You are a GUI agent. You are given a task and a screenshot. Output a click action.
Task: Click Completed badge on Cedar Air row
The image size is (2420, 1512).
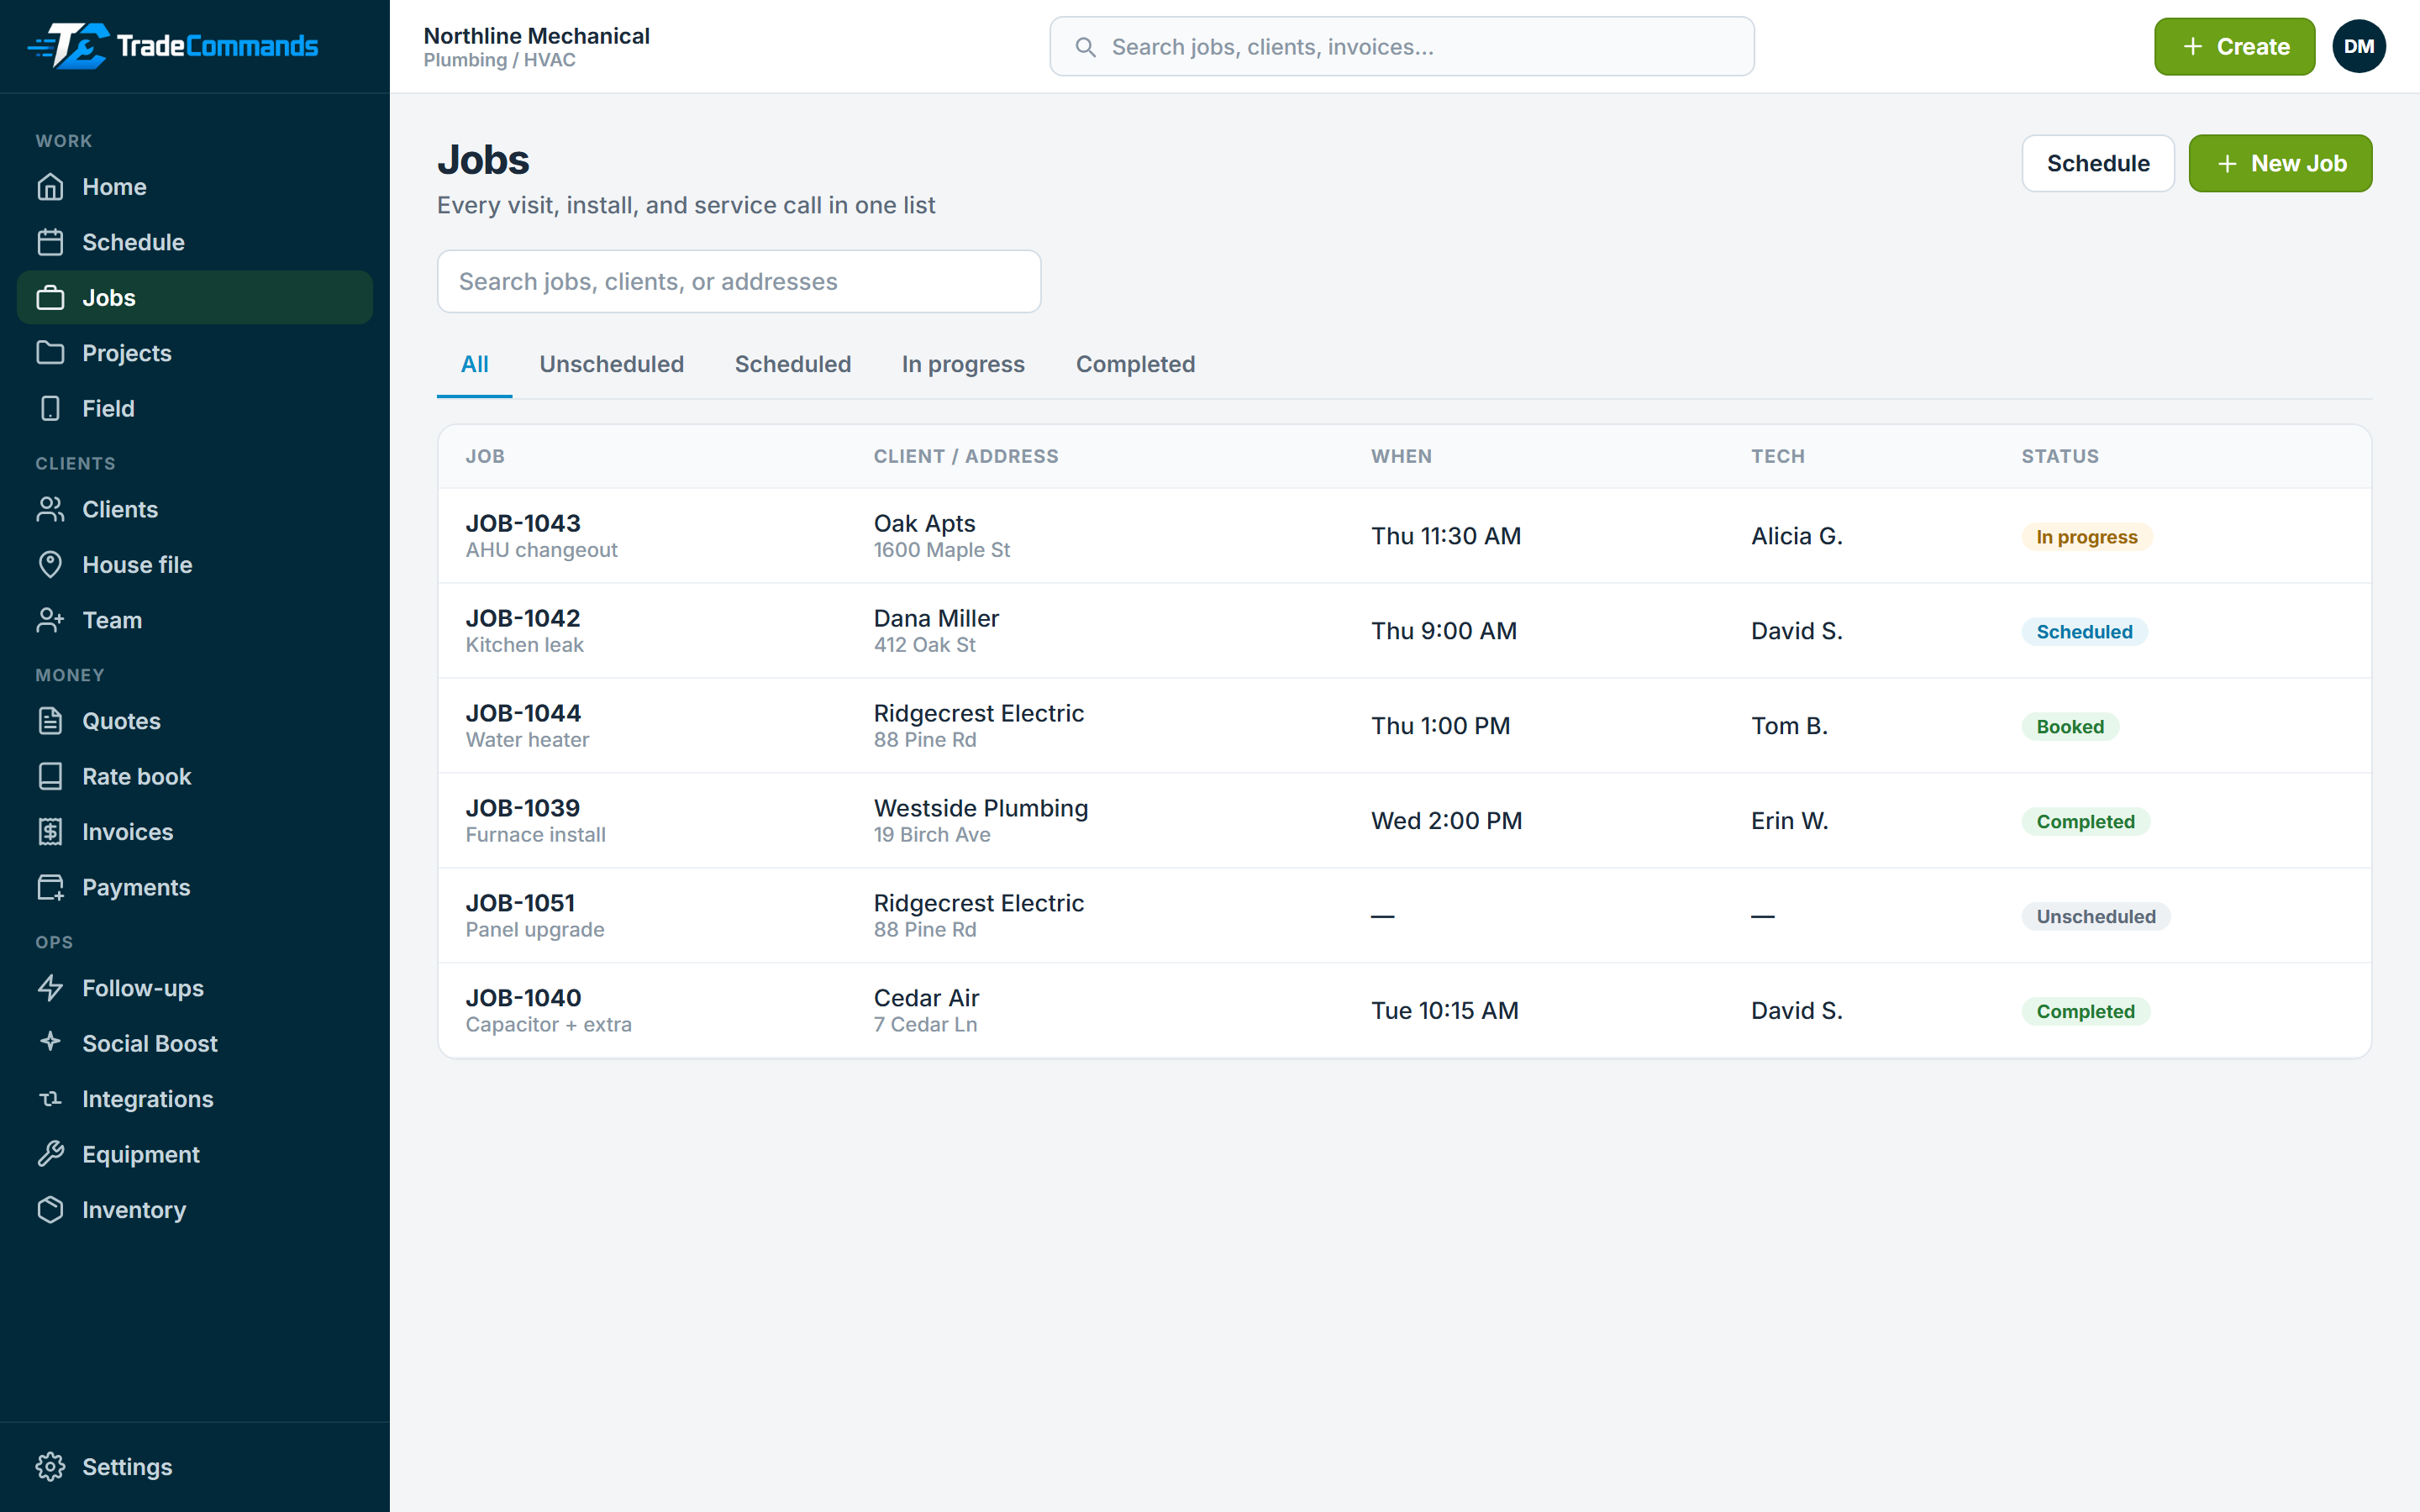click(x=2085, y=1012)
